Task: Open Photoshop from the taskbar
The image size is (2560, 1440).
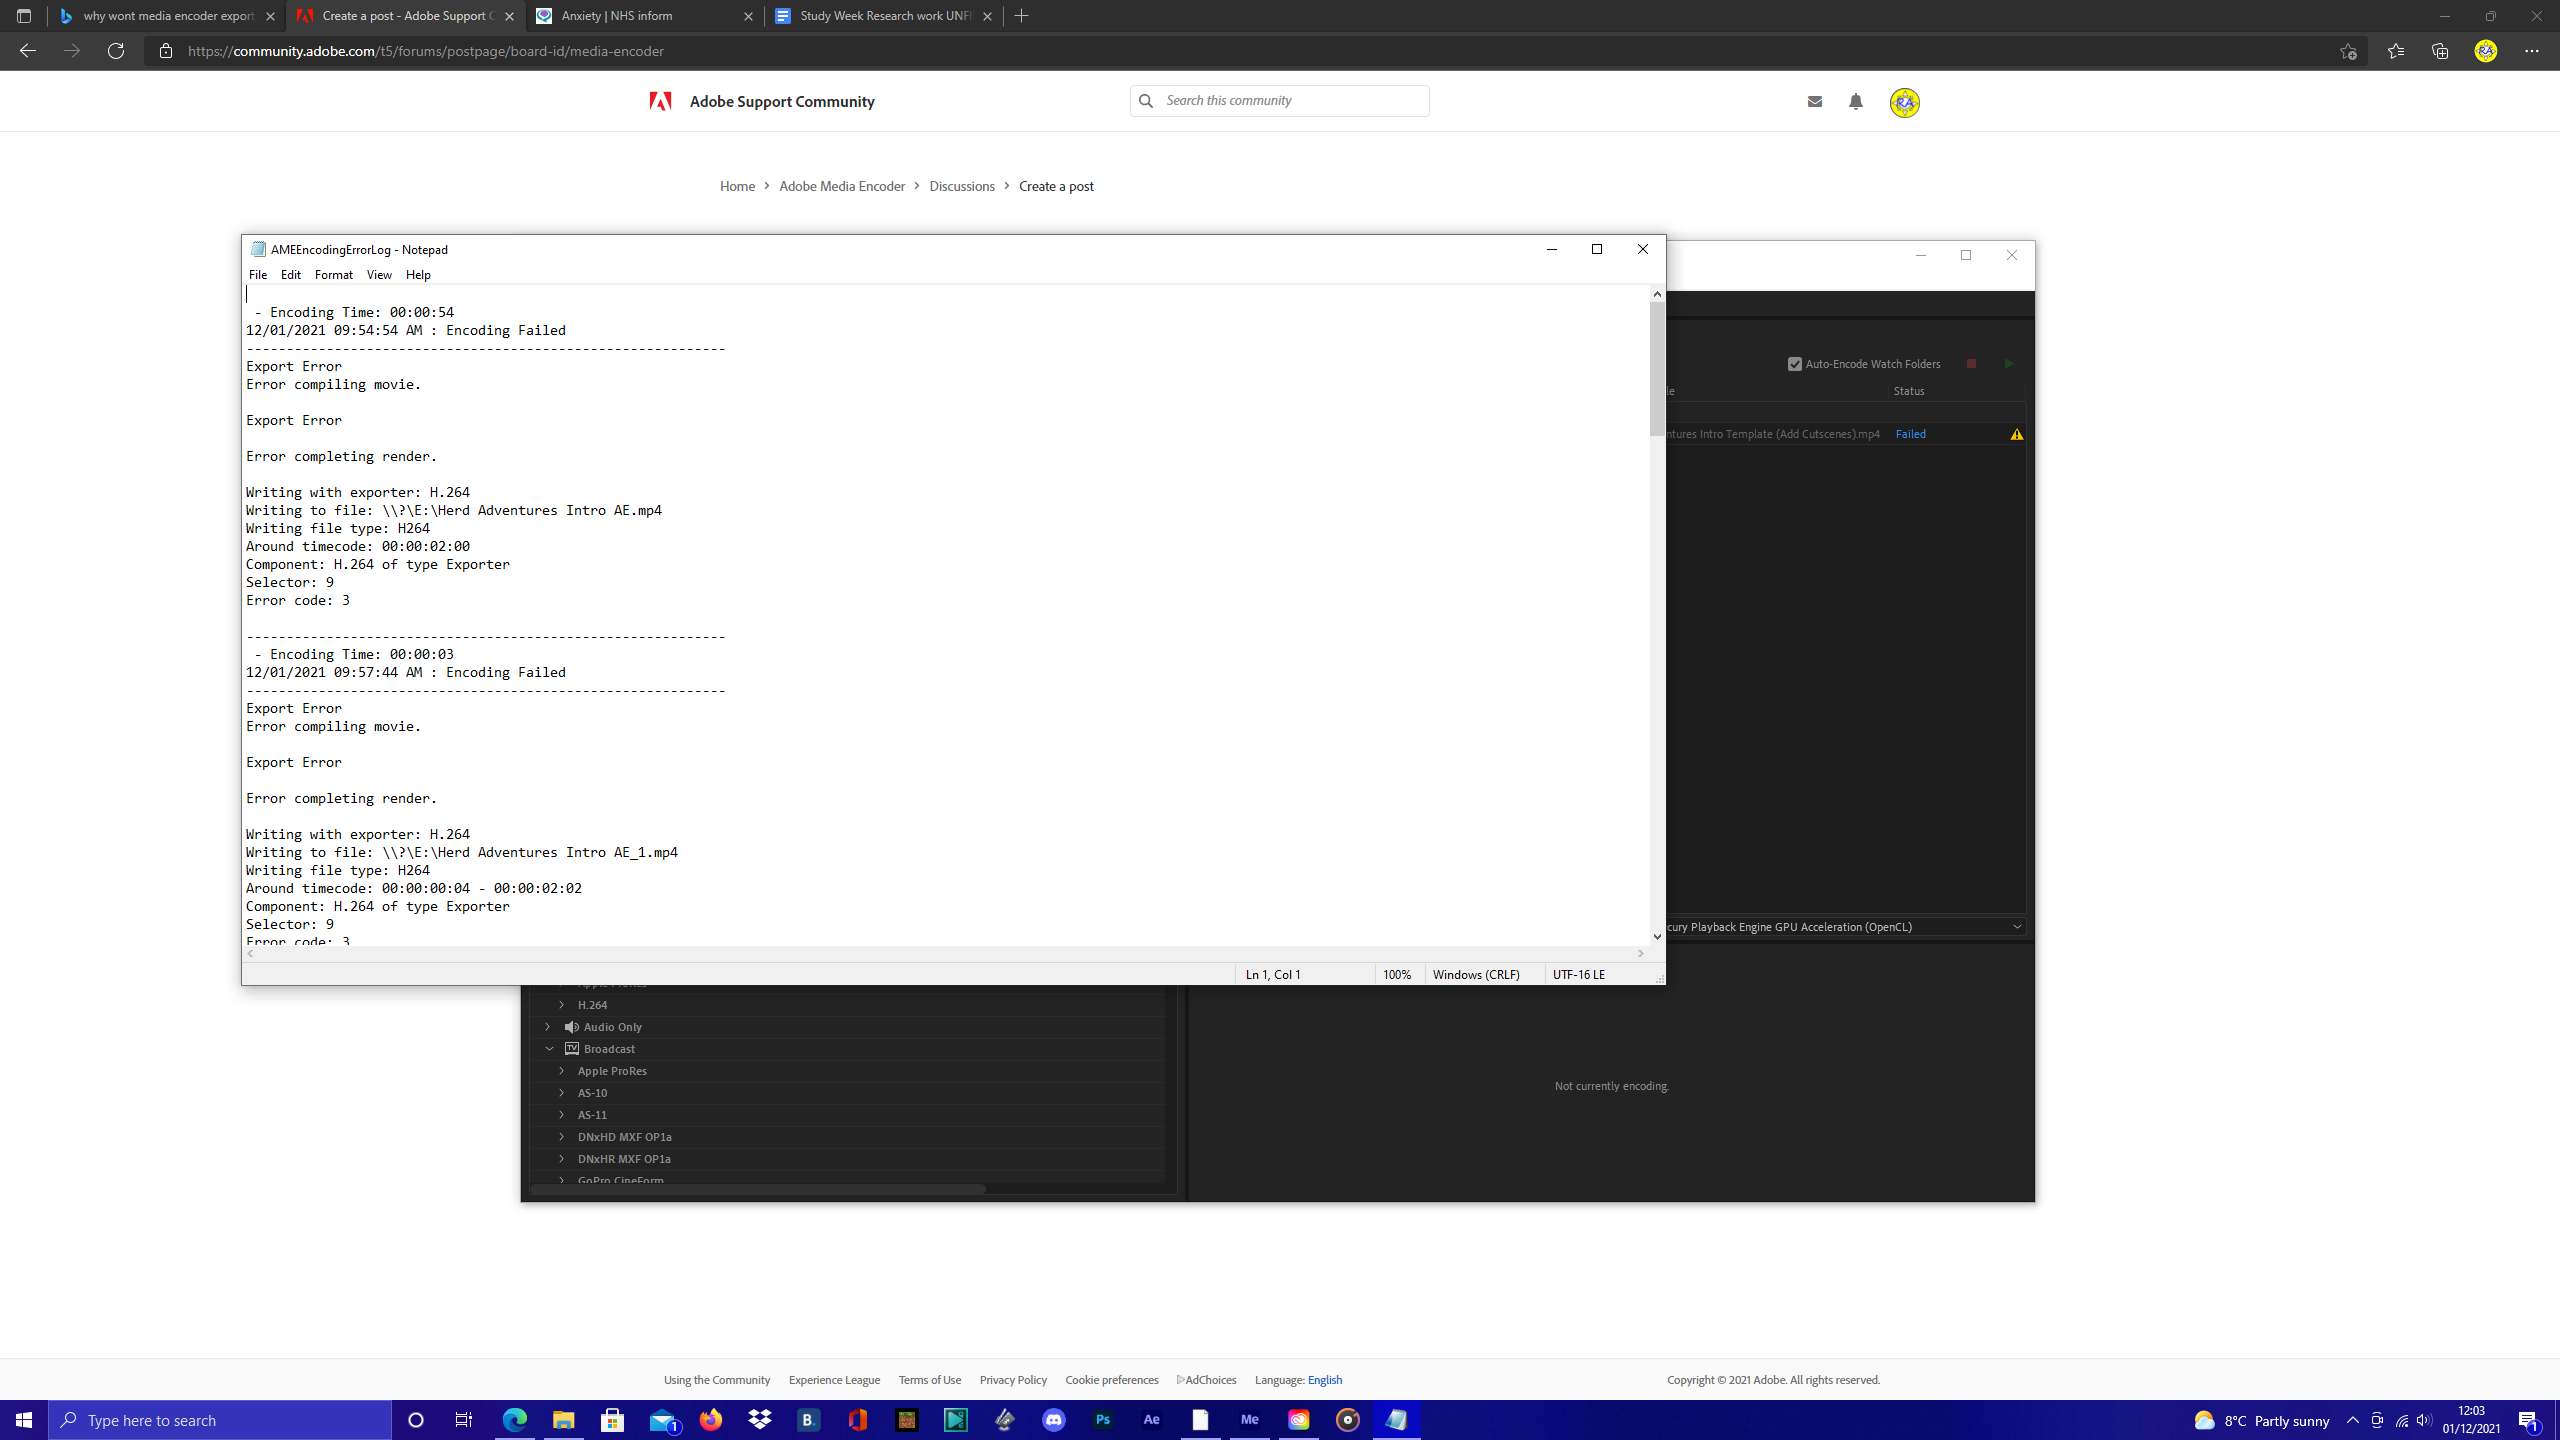Action: tap(1102, 1419)
